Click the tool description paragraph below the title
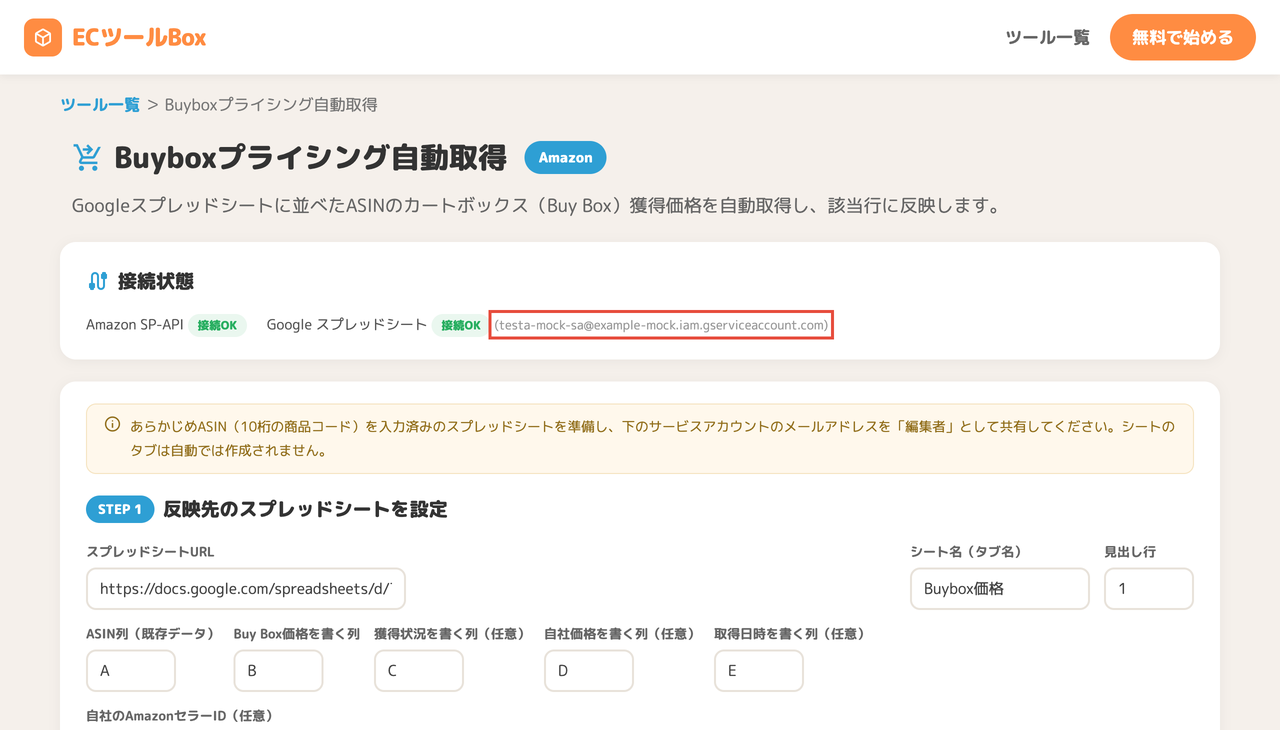 coord(536,207)
